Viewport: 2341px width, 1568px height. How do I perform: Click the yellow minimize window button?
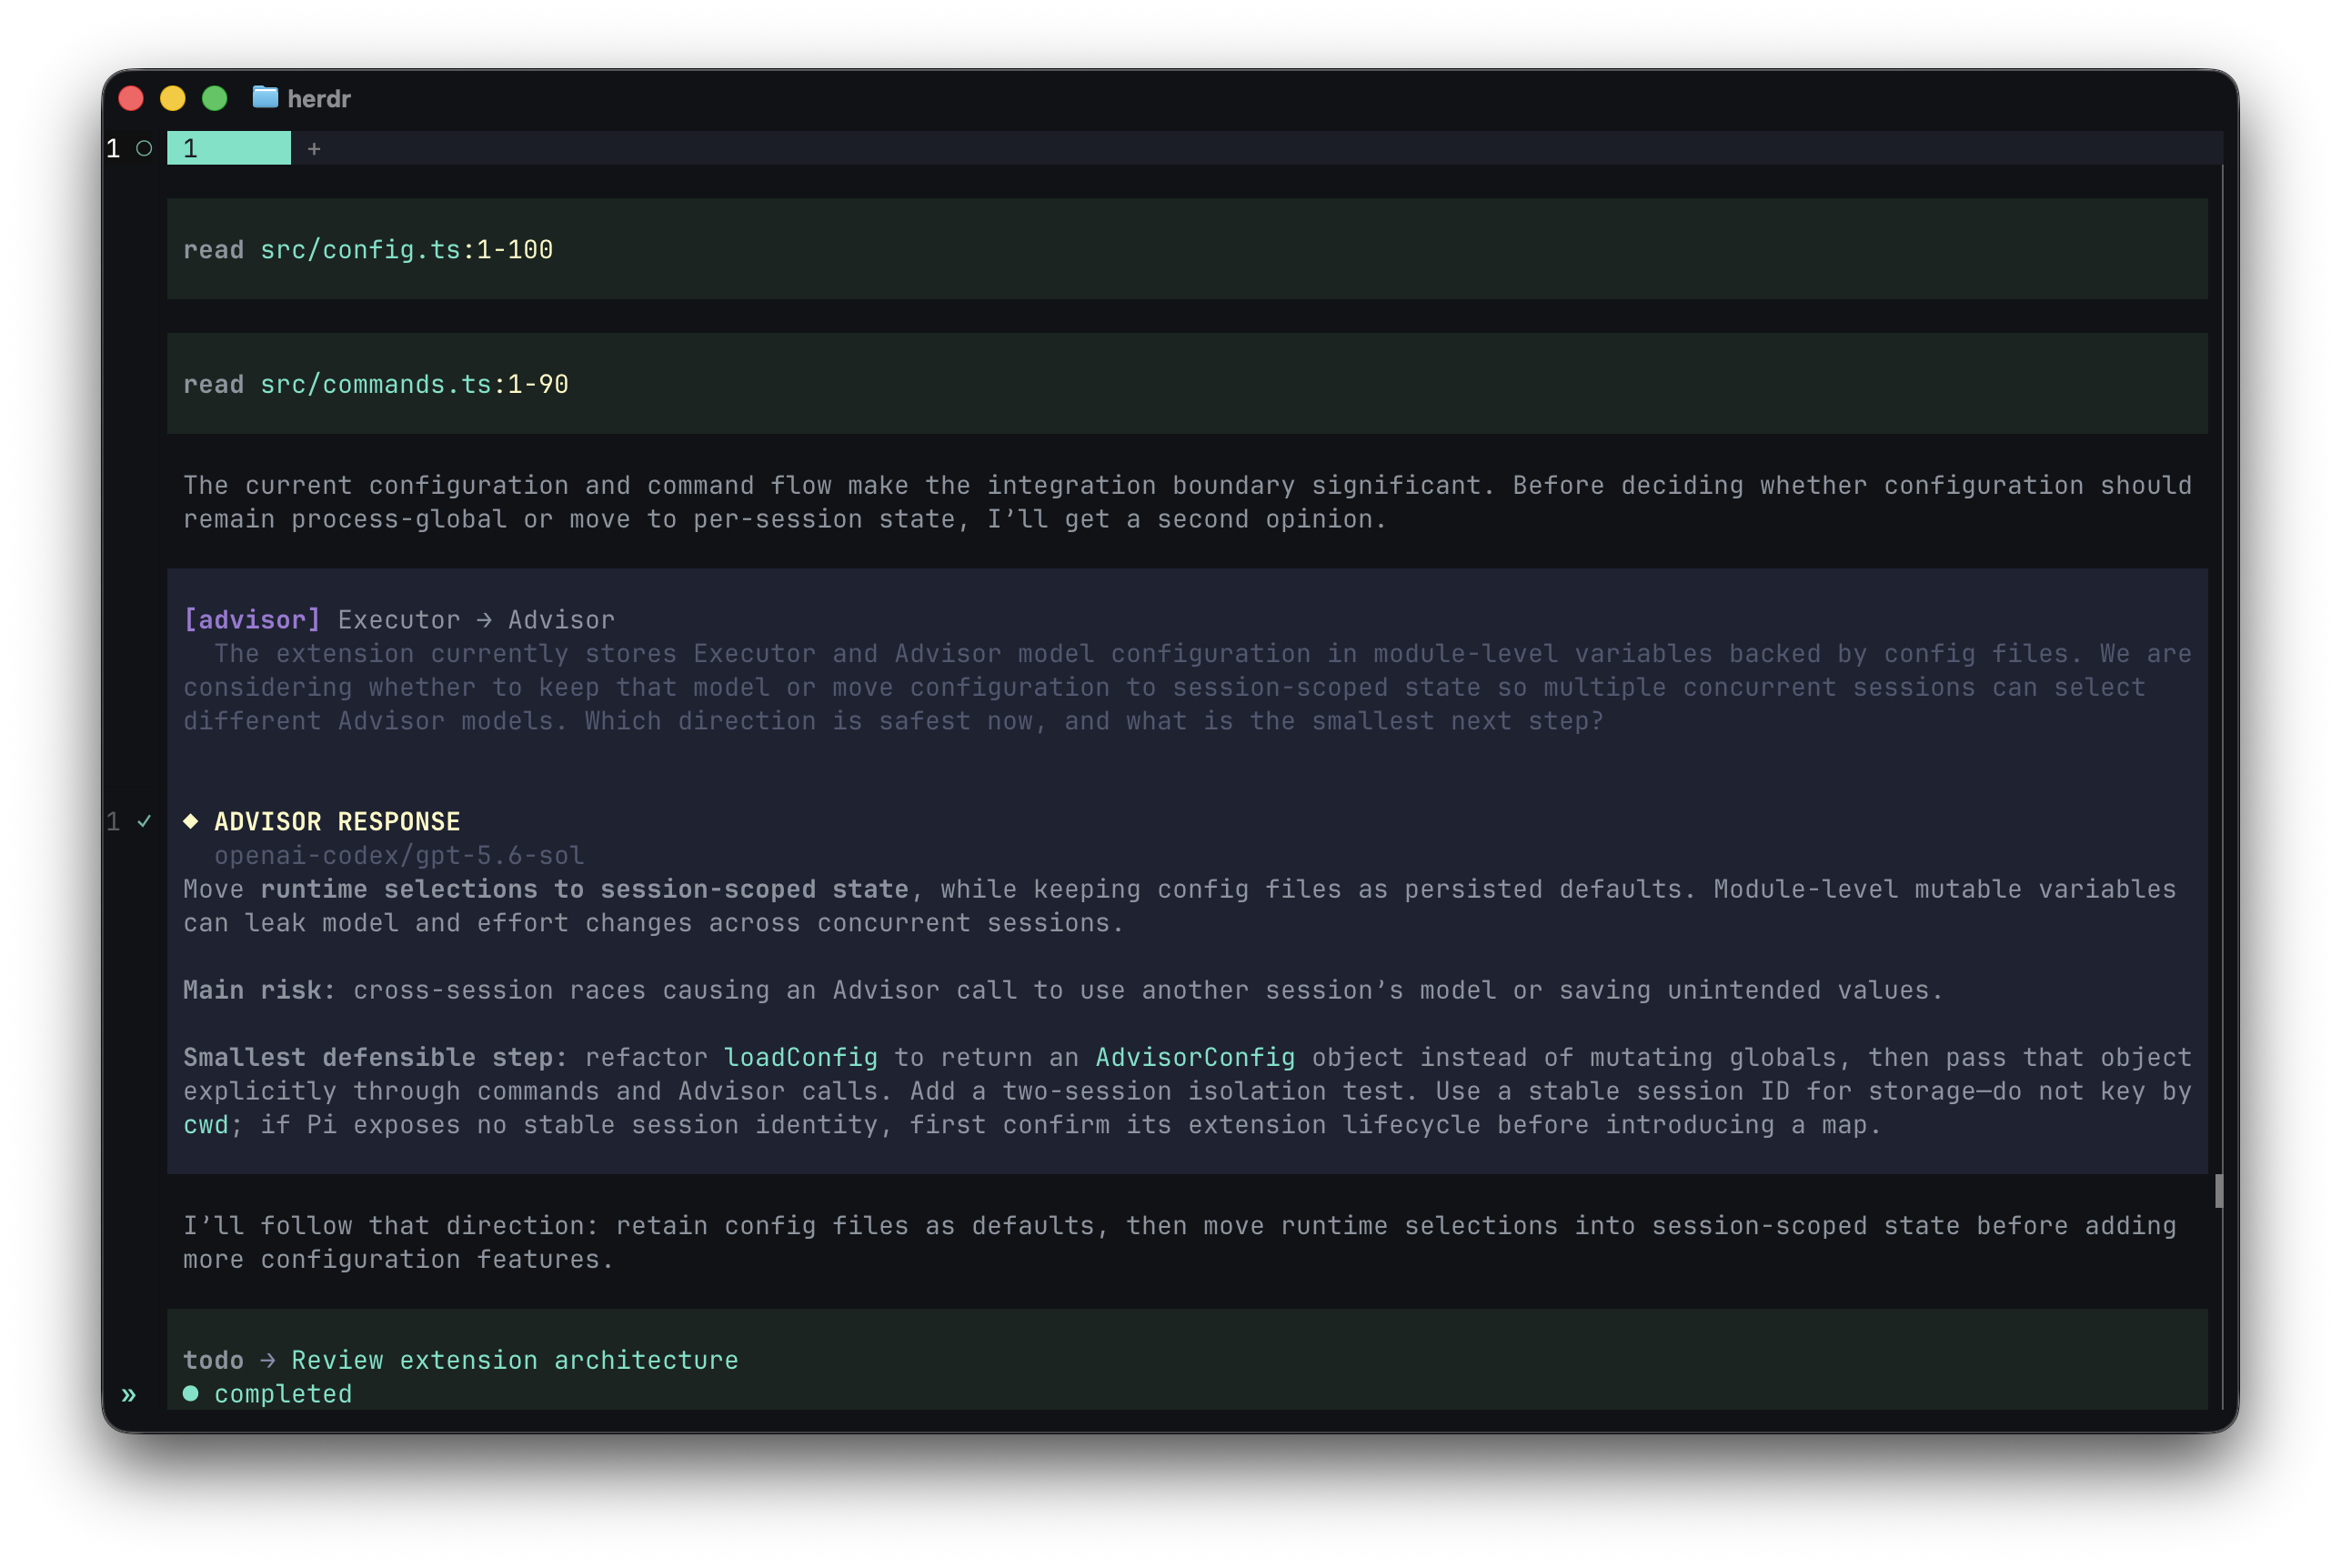(x=173, y=98)
